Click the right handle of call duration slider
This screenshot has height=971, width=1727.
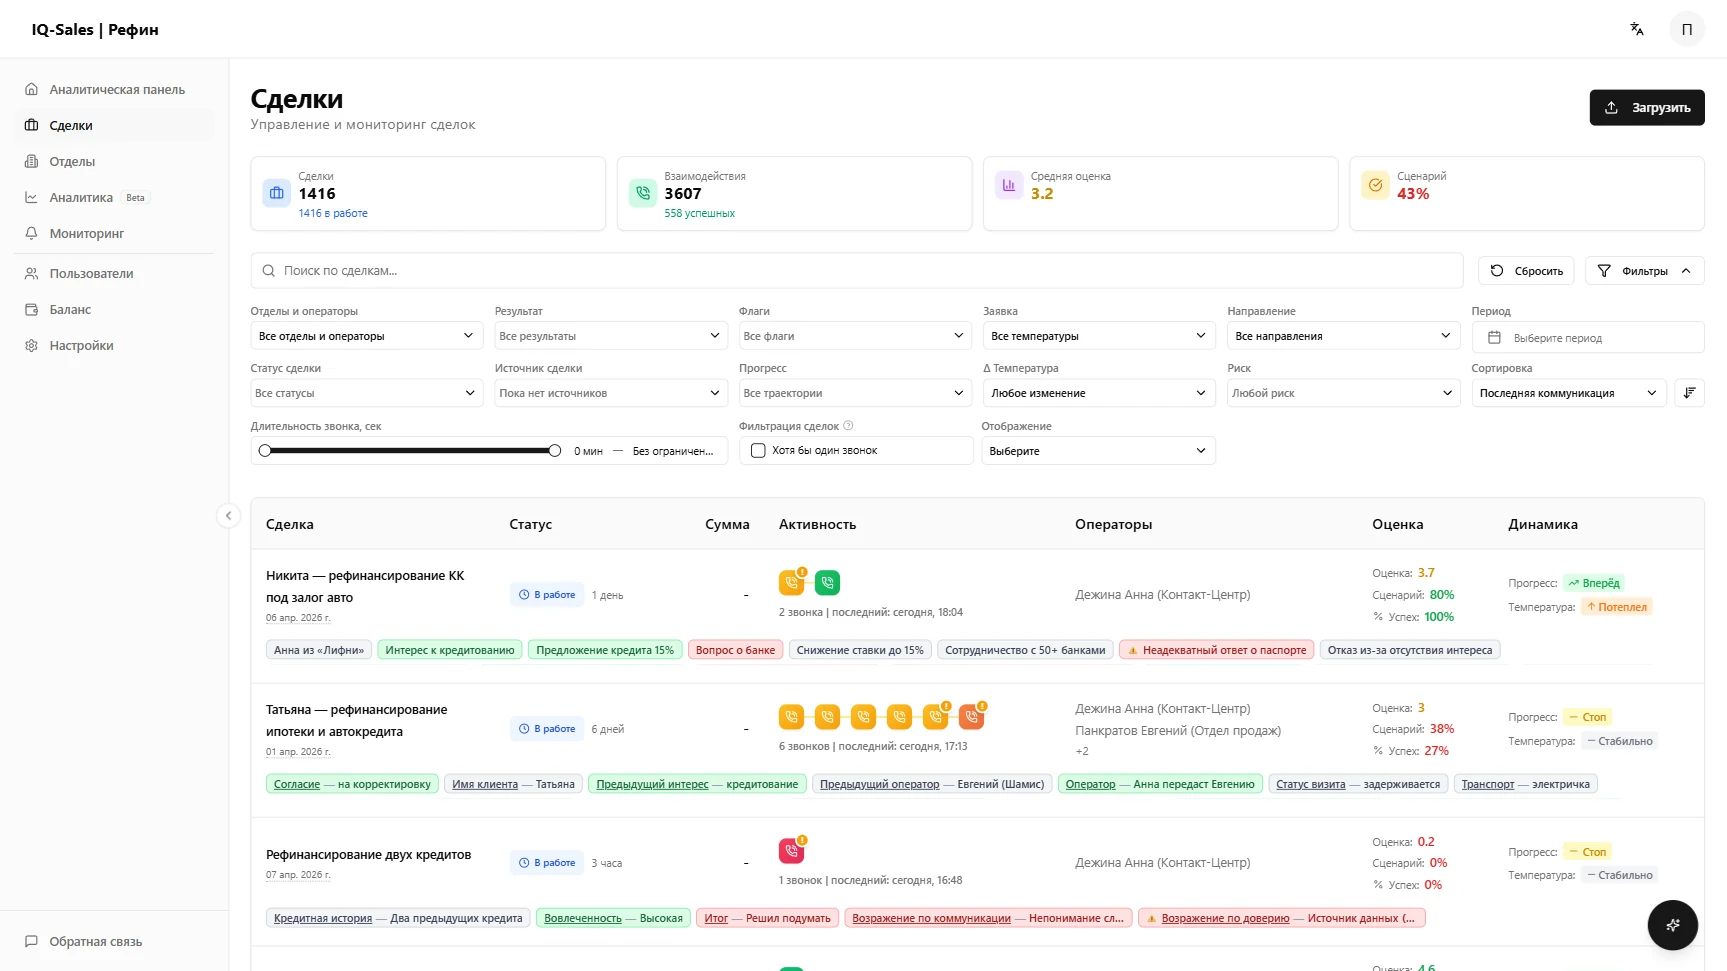coord(555,451)
